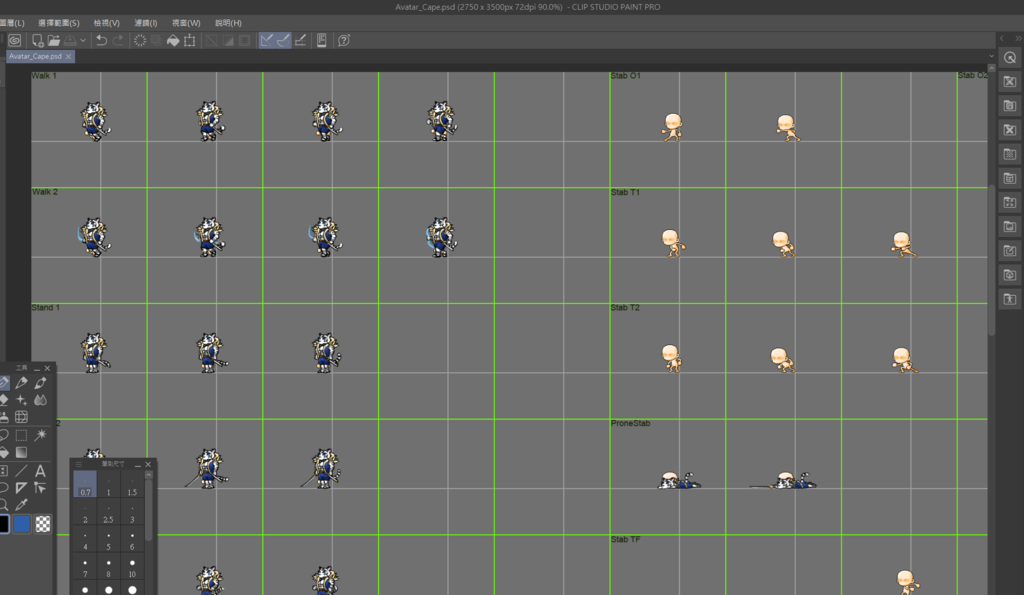Pick the Rectangle selection marquee tool
Viewport: 1024px width, 595px height.
[x=21, y=435]
